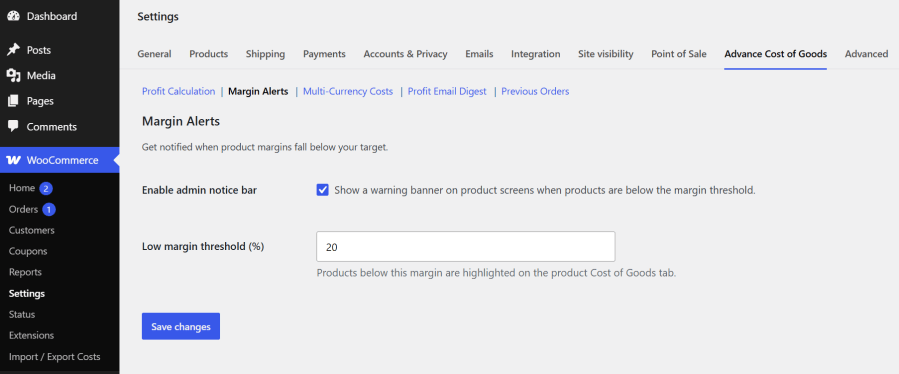Image resolution: width=899 pixels, height=374 pixels.
Task: Open Import / Export Costs submenu item
Action: click(x=54, y=357)
